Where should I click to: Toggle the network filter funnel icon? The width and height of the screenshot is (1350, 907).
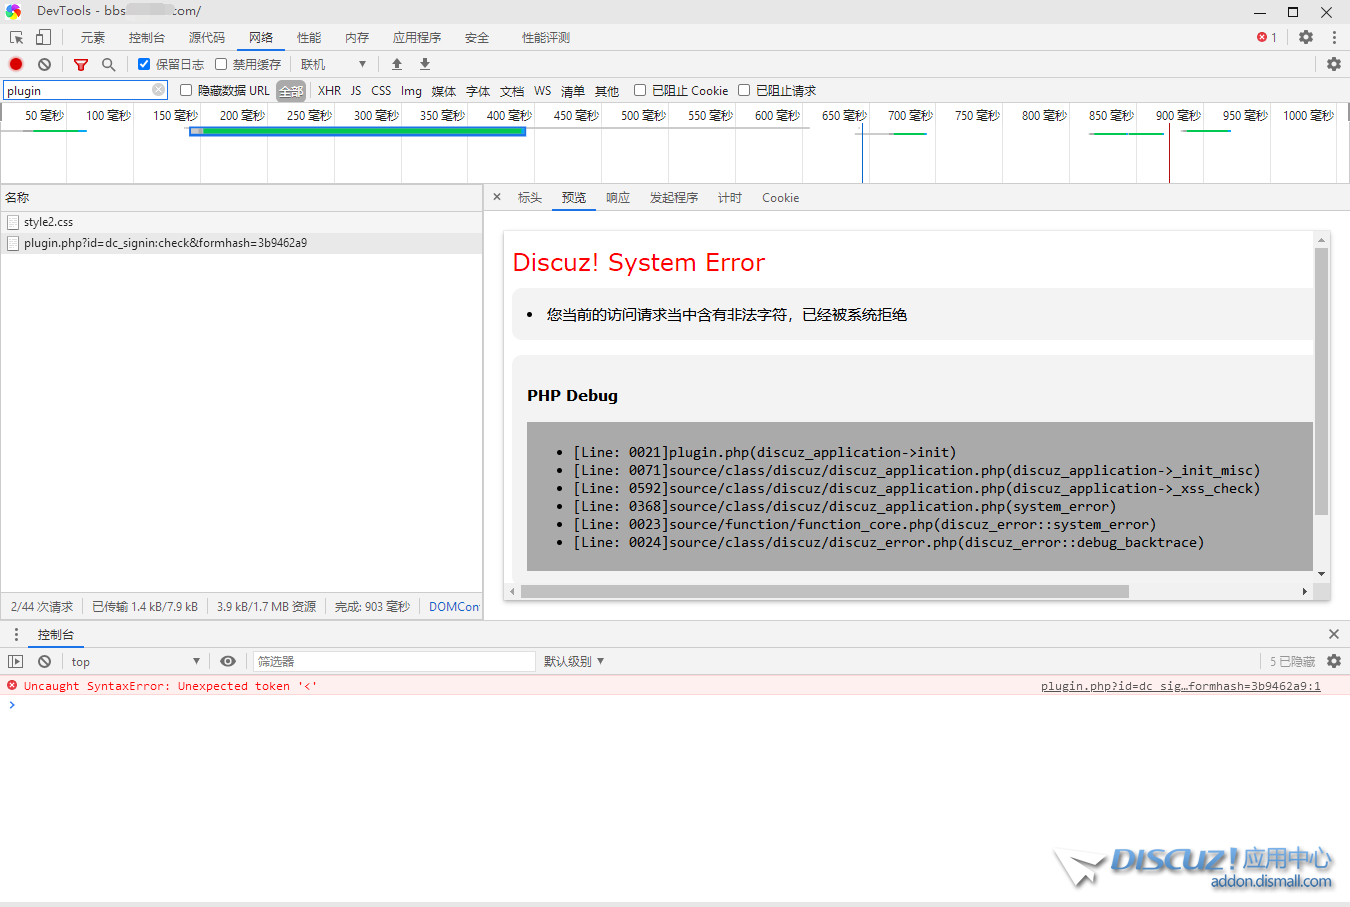click(x=81, y=64)
